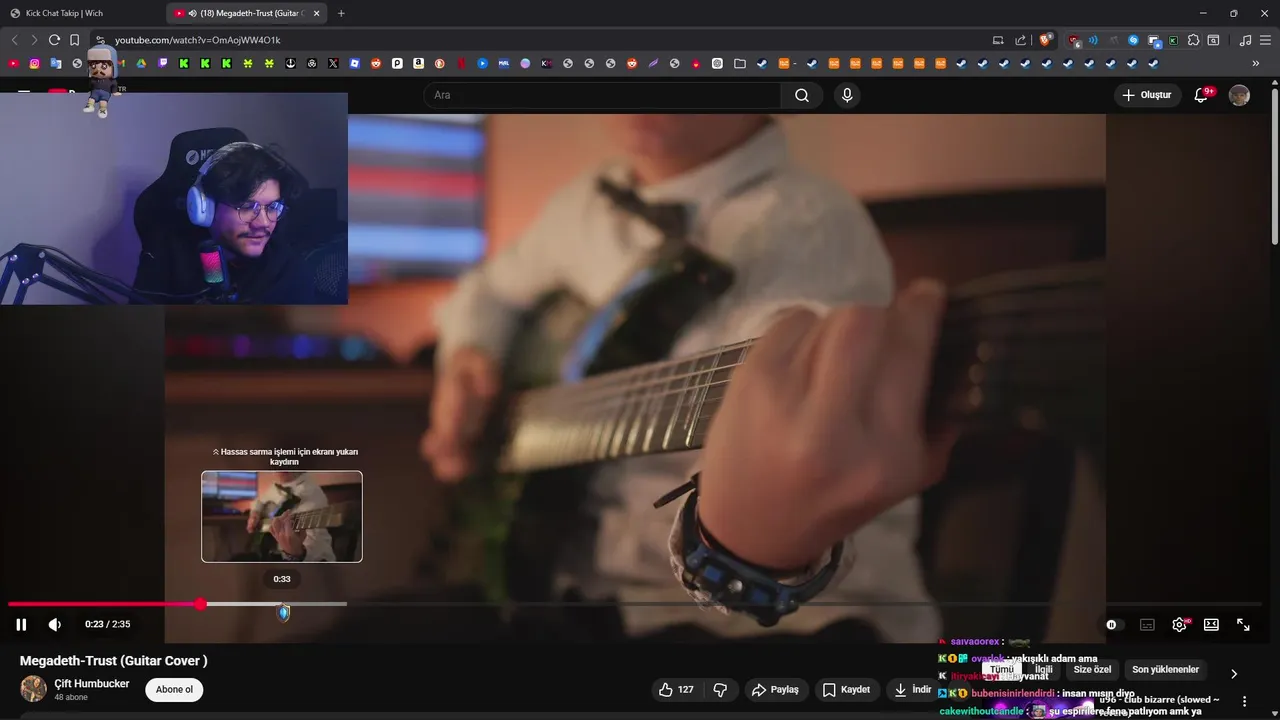Enter fullscreen mode
The width and height of the screenshot is (1280, 720).
click(1243, 624)
